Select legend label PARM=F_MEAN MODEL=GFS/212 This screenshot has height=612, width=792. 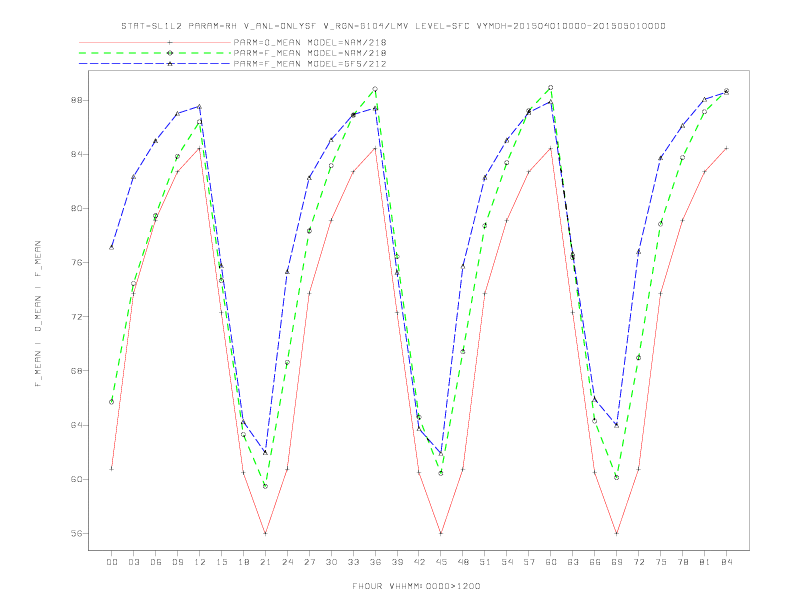tap(310, 64)
